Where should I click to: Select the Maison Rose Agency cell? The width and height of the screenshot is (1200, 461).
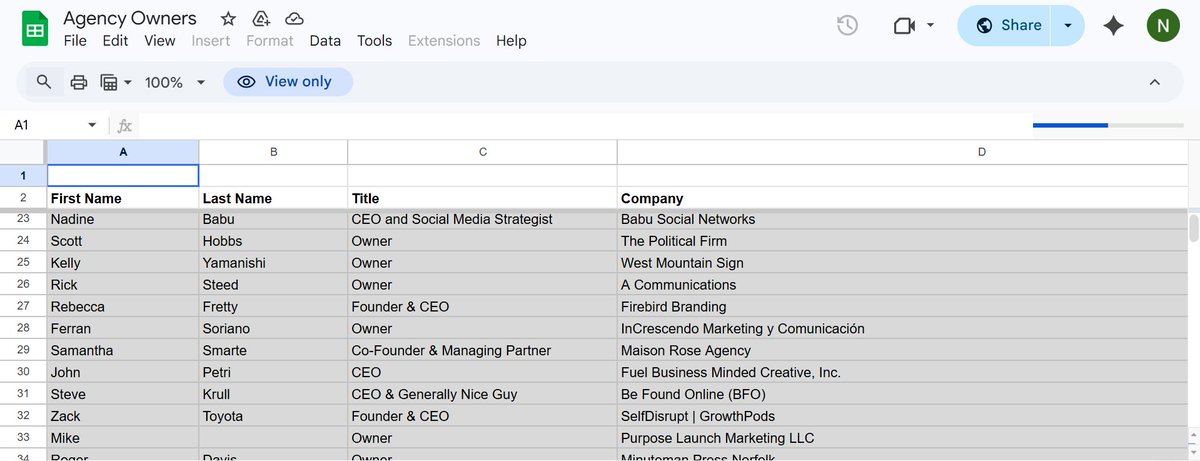point(902,351)
